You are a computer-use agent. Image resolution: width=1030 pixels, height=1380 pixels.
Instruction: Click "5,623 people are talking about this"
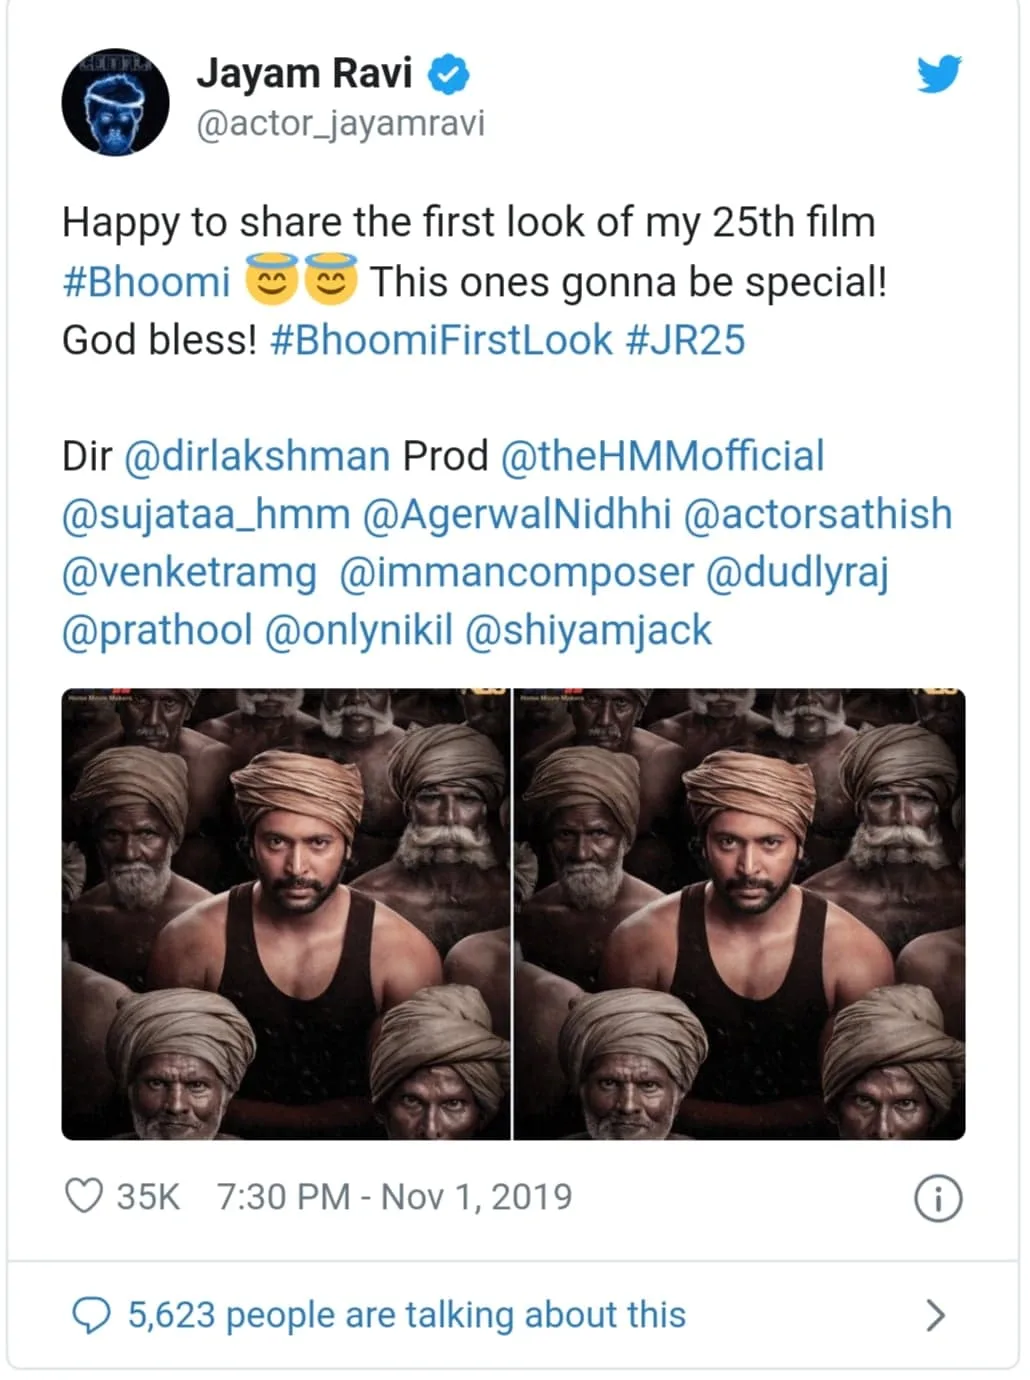tap(406, 1314)
